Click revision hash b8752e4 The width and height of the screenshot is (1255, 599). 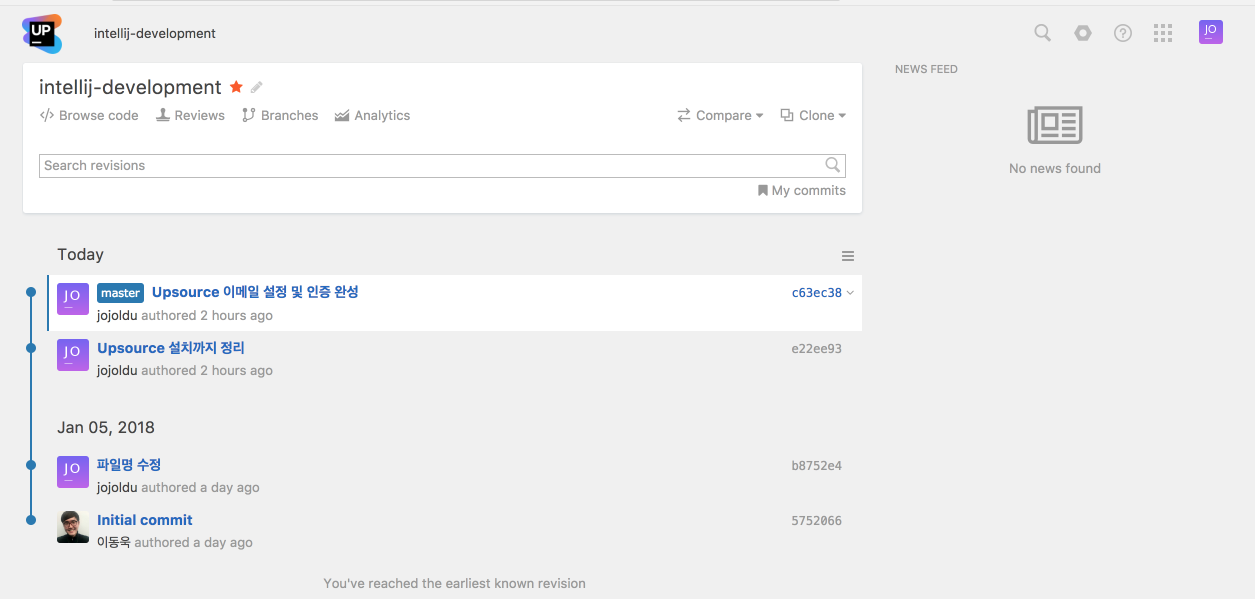817,466
